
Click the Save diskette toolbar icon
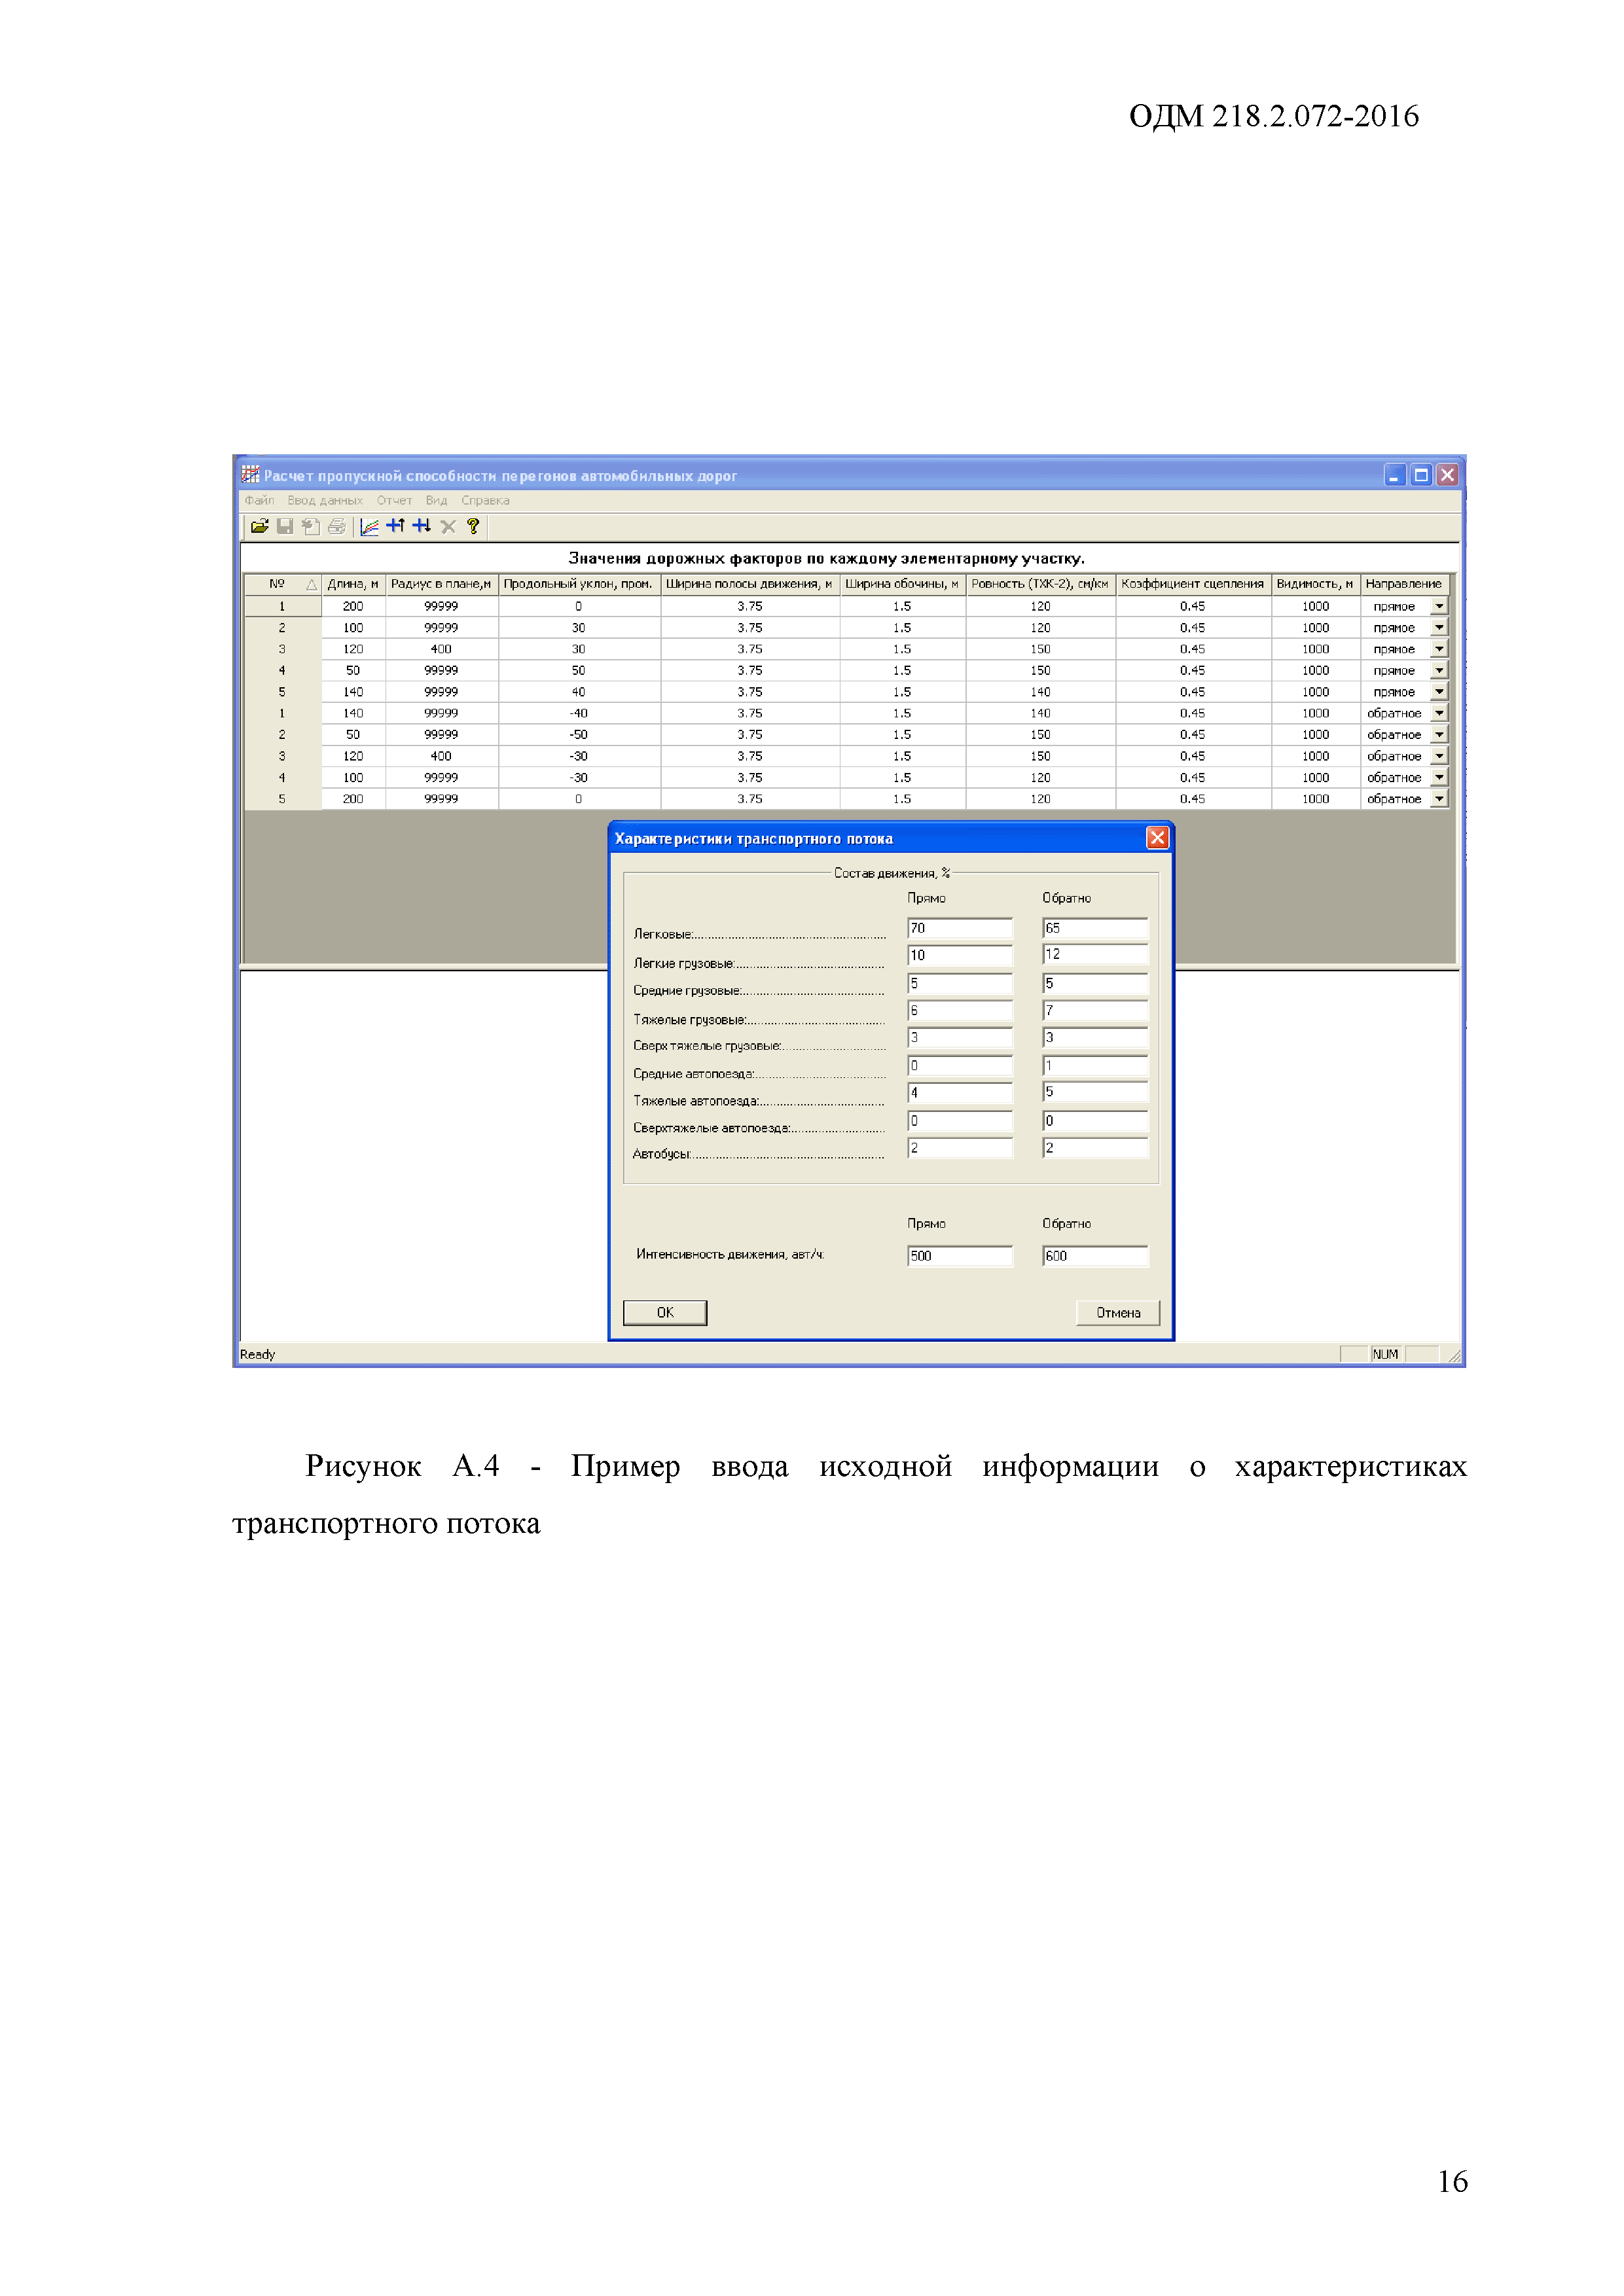(x=285, y=526)
